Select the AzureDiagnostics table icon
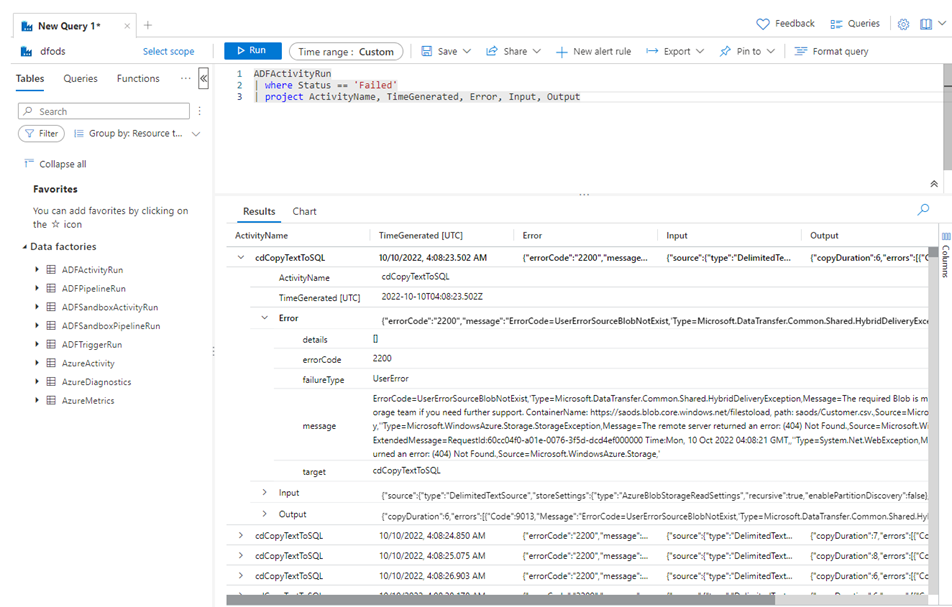Viewport: 952px width, 607px height. point(52,382)
